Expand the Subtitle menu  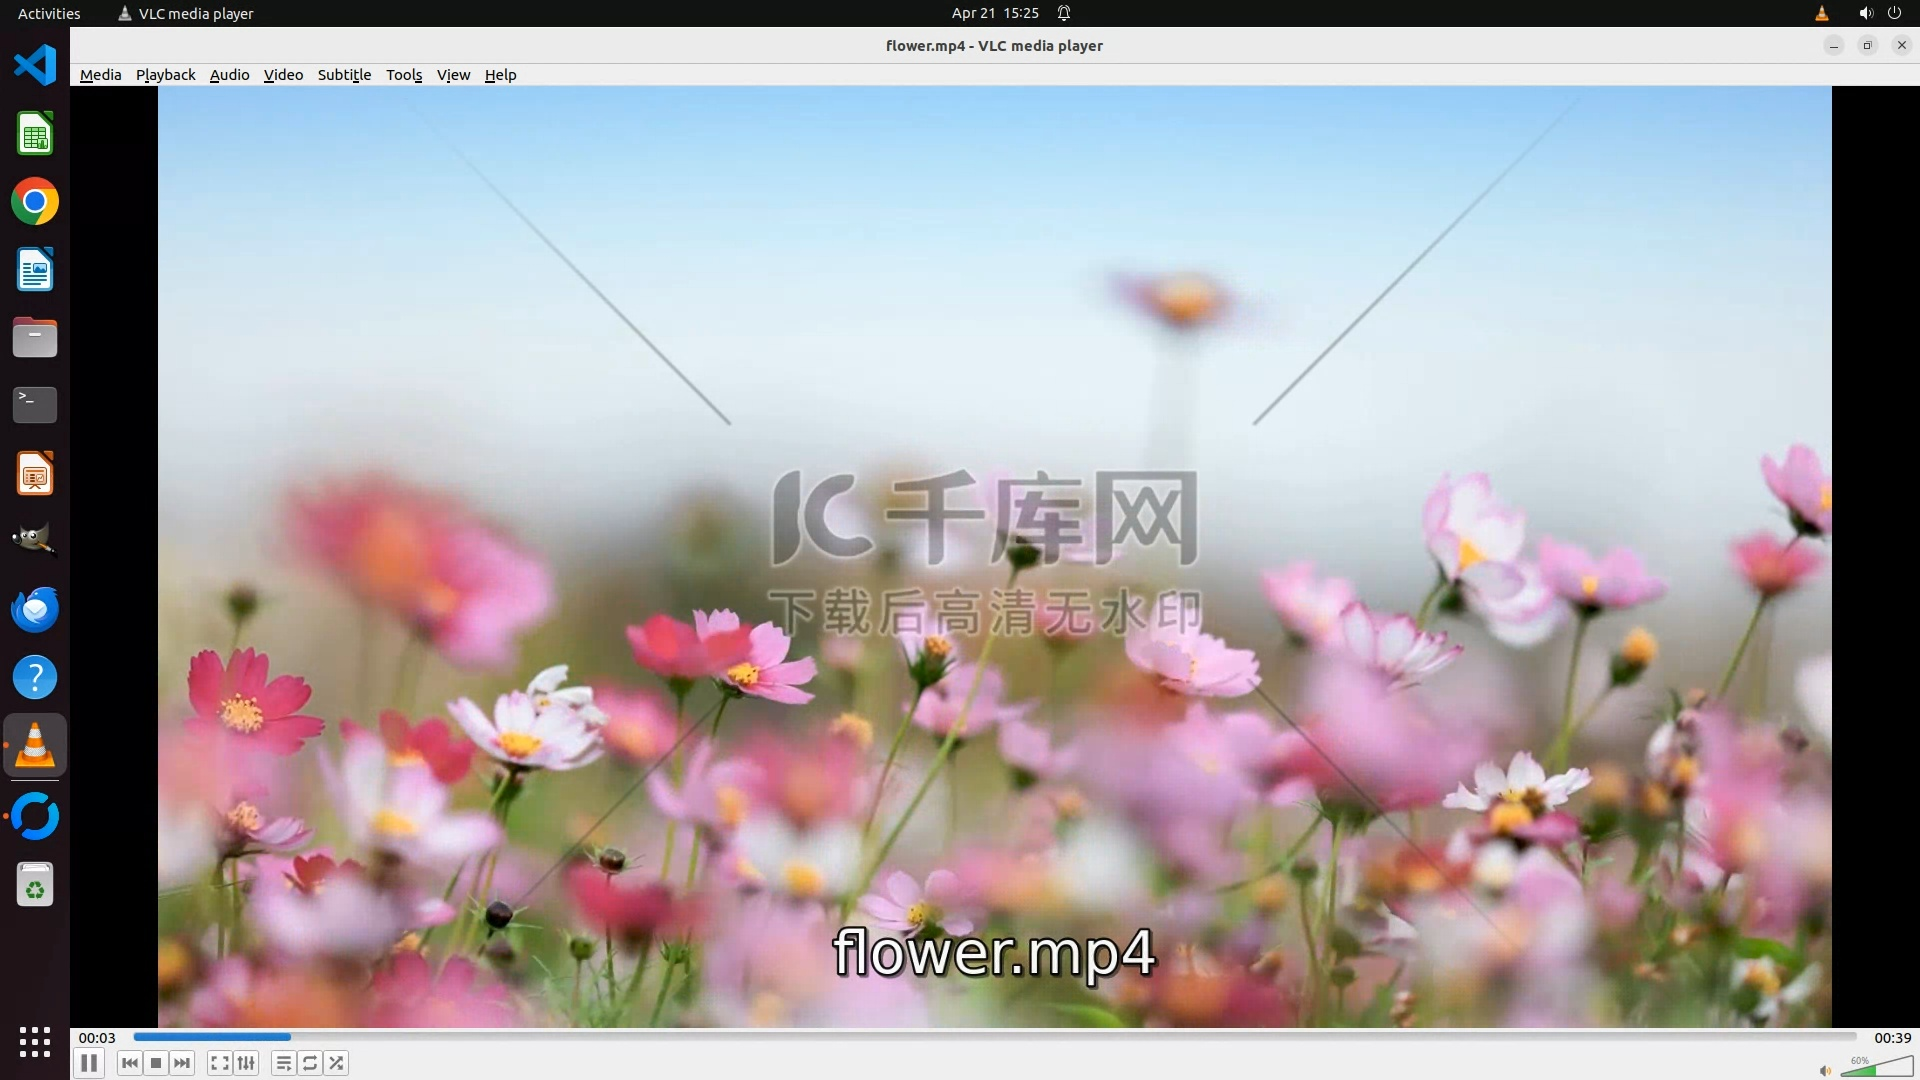344,75
